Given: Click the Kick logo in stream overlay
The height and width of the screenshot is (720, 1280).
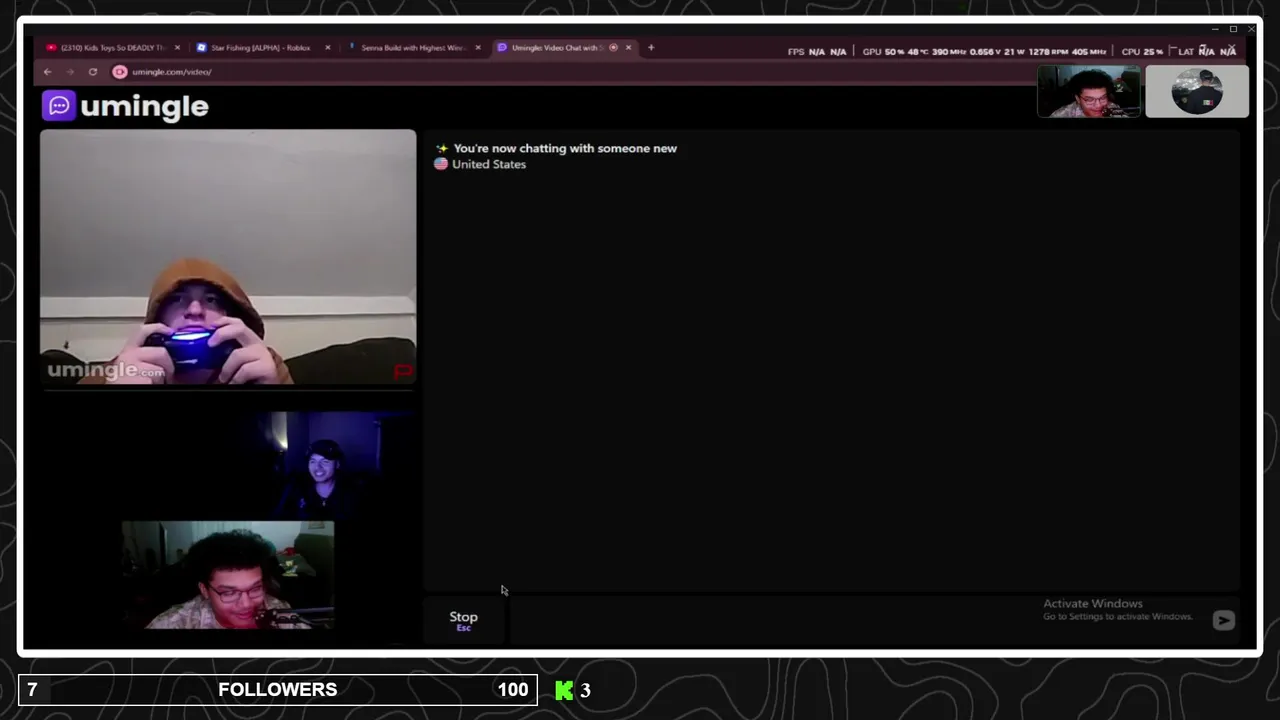Looking at the screenshot, I should (564, 690).
